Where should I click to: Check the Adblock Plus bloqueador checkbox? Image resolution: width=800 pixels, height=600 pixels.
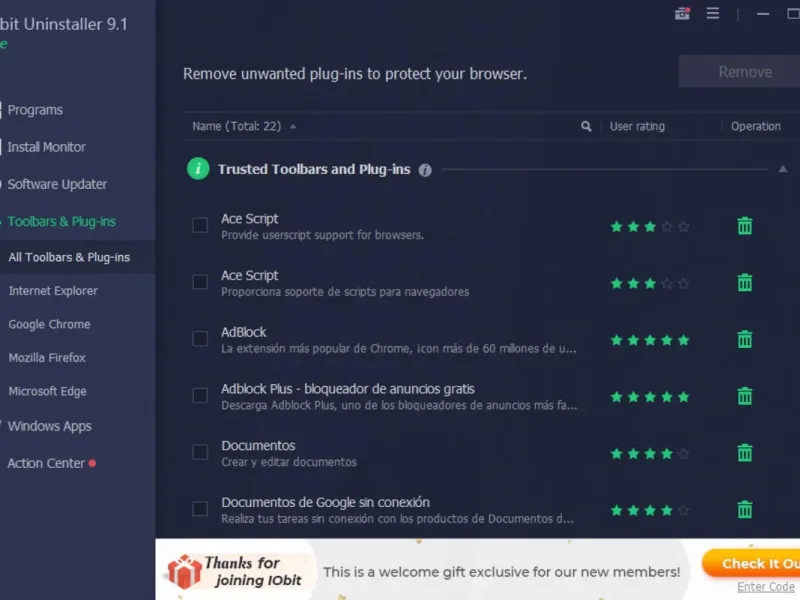(200, 395)
